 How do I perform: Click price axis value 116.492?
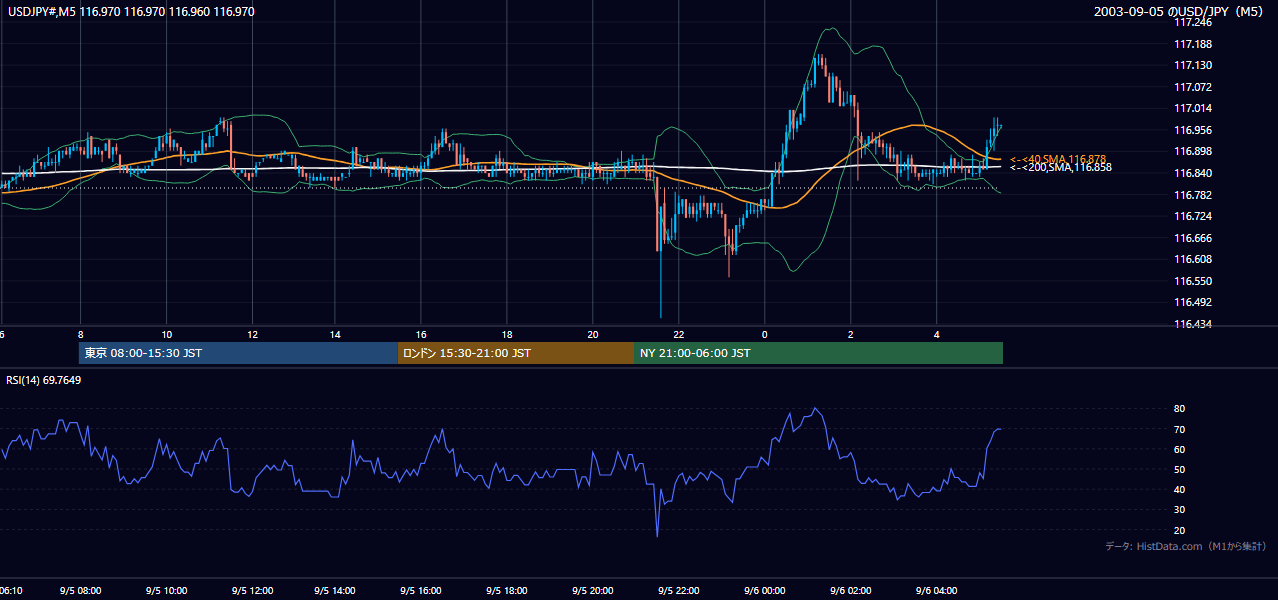pyautogui.click(x=1193, y=302)
